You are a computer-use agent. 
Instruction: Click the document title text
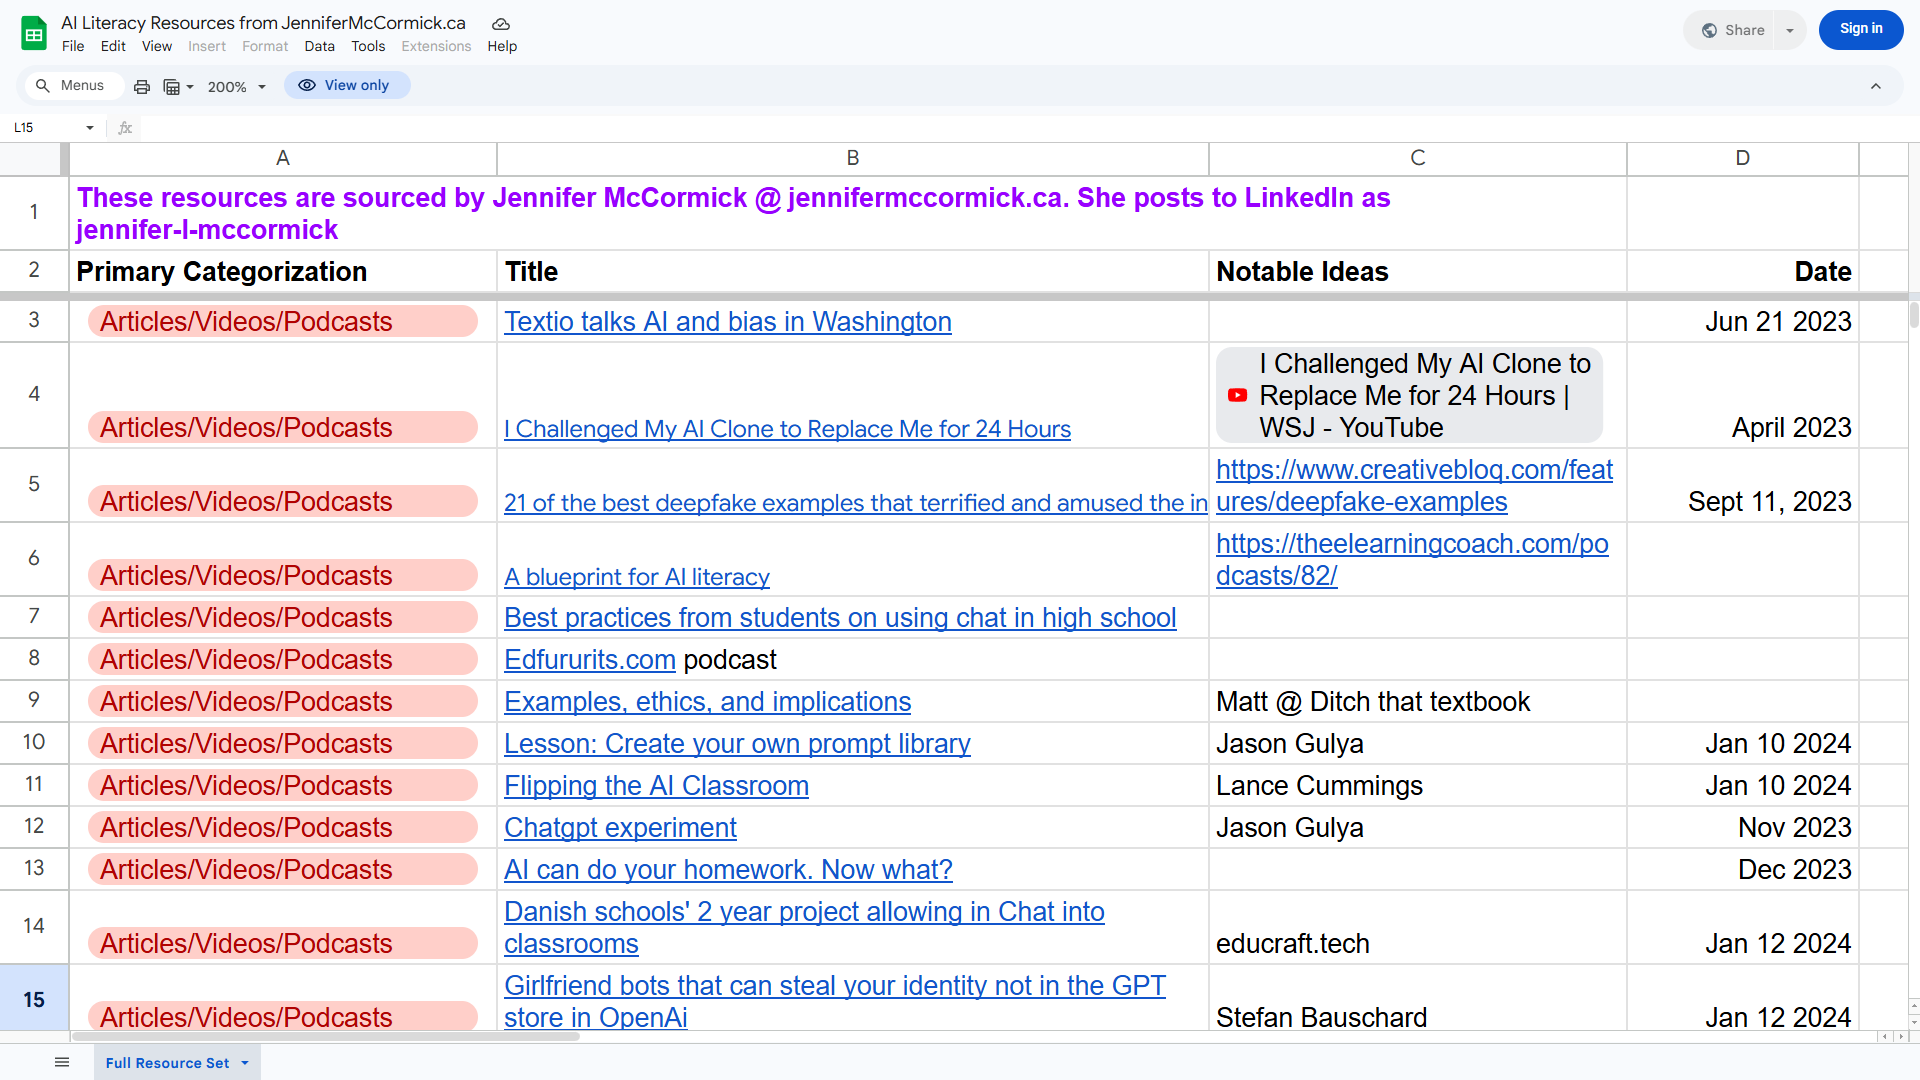pos(264,23)
